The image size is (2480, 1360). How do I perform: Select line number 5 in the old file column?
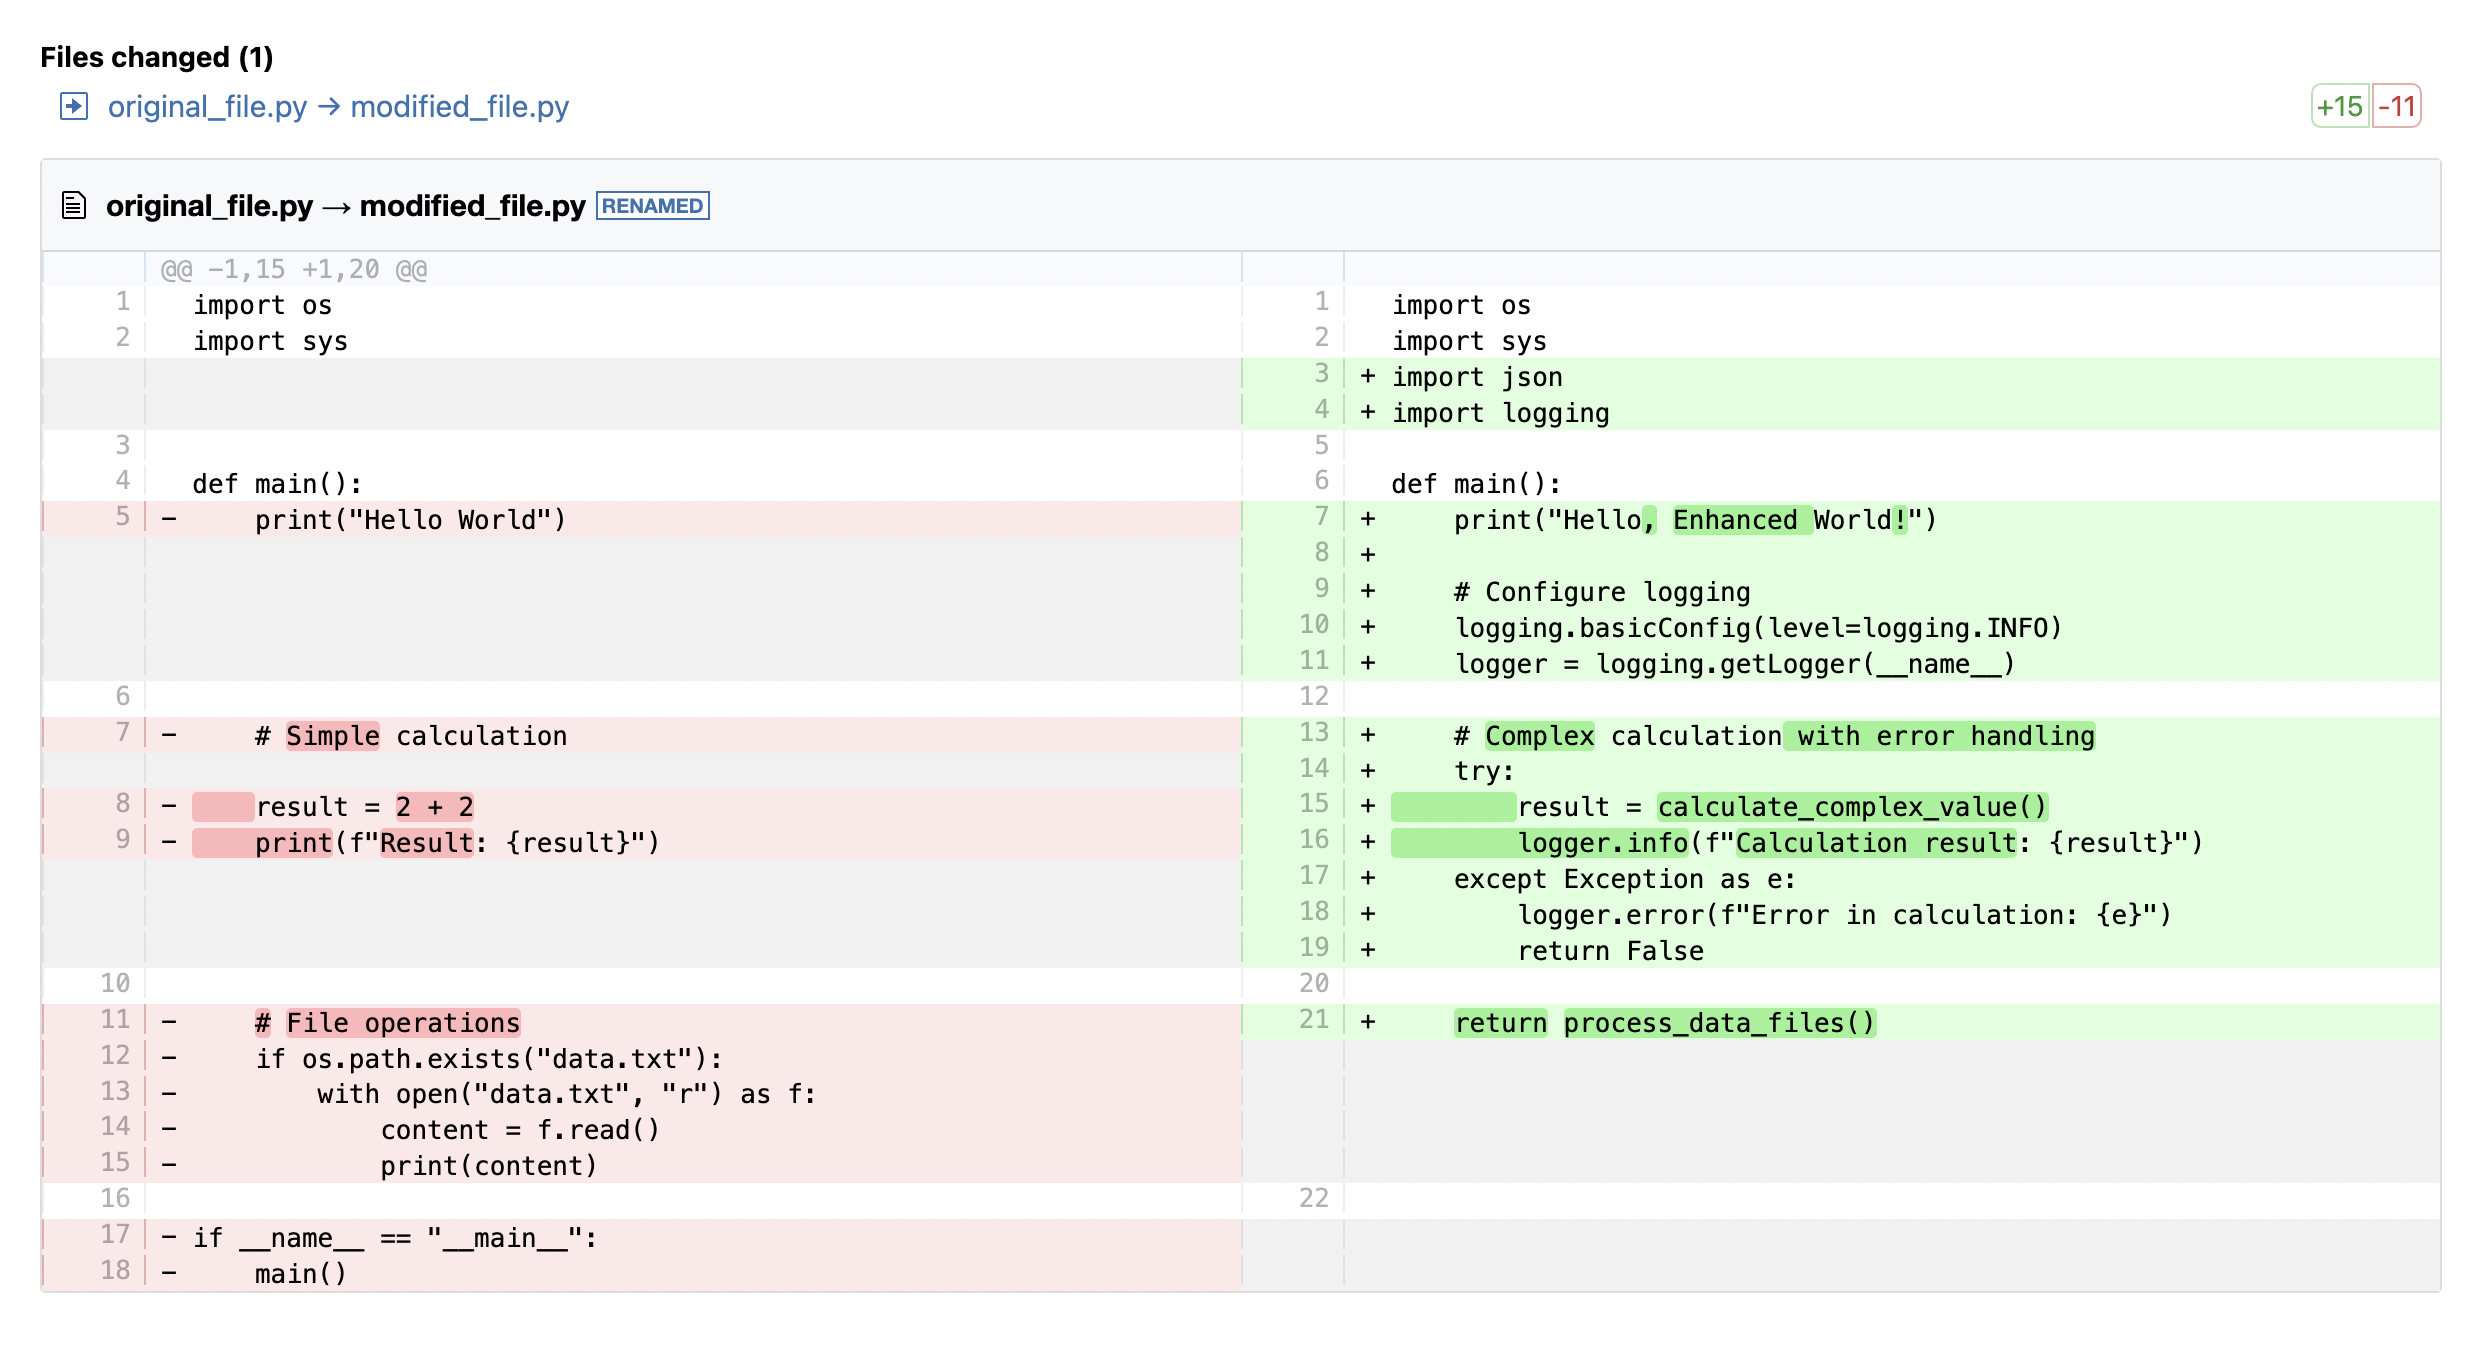(120, 518)
